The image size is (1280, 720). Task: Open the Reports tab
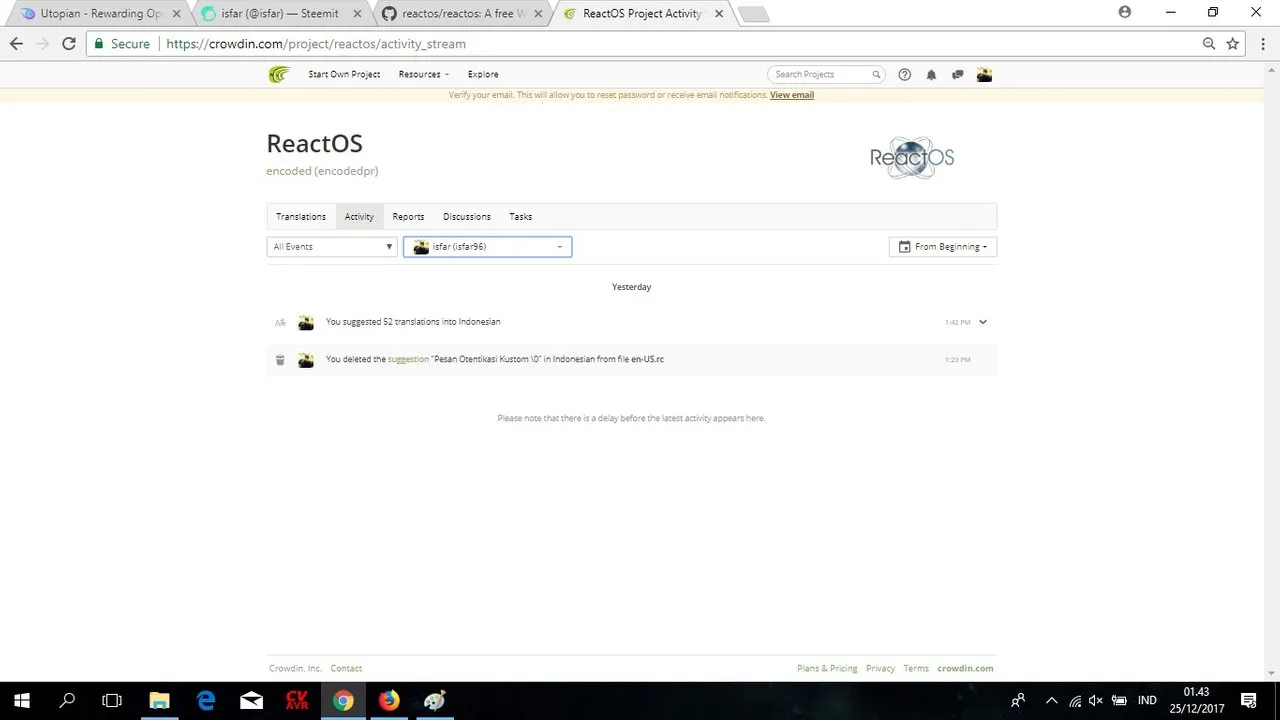pos(408,217)
